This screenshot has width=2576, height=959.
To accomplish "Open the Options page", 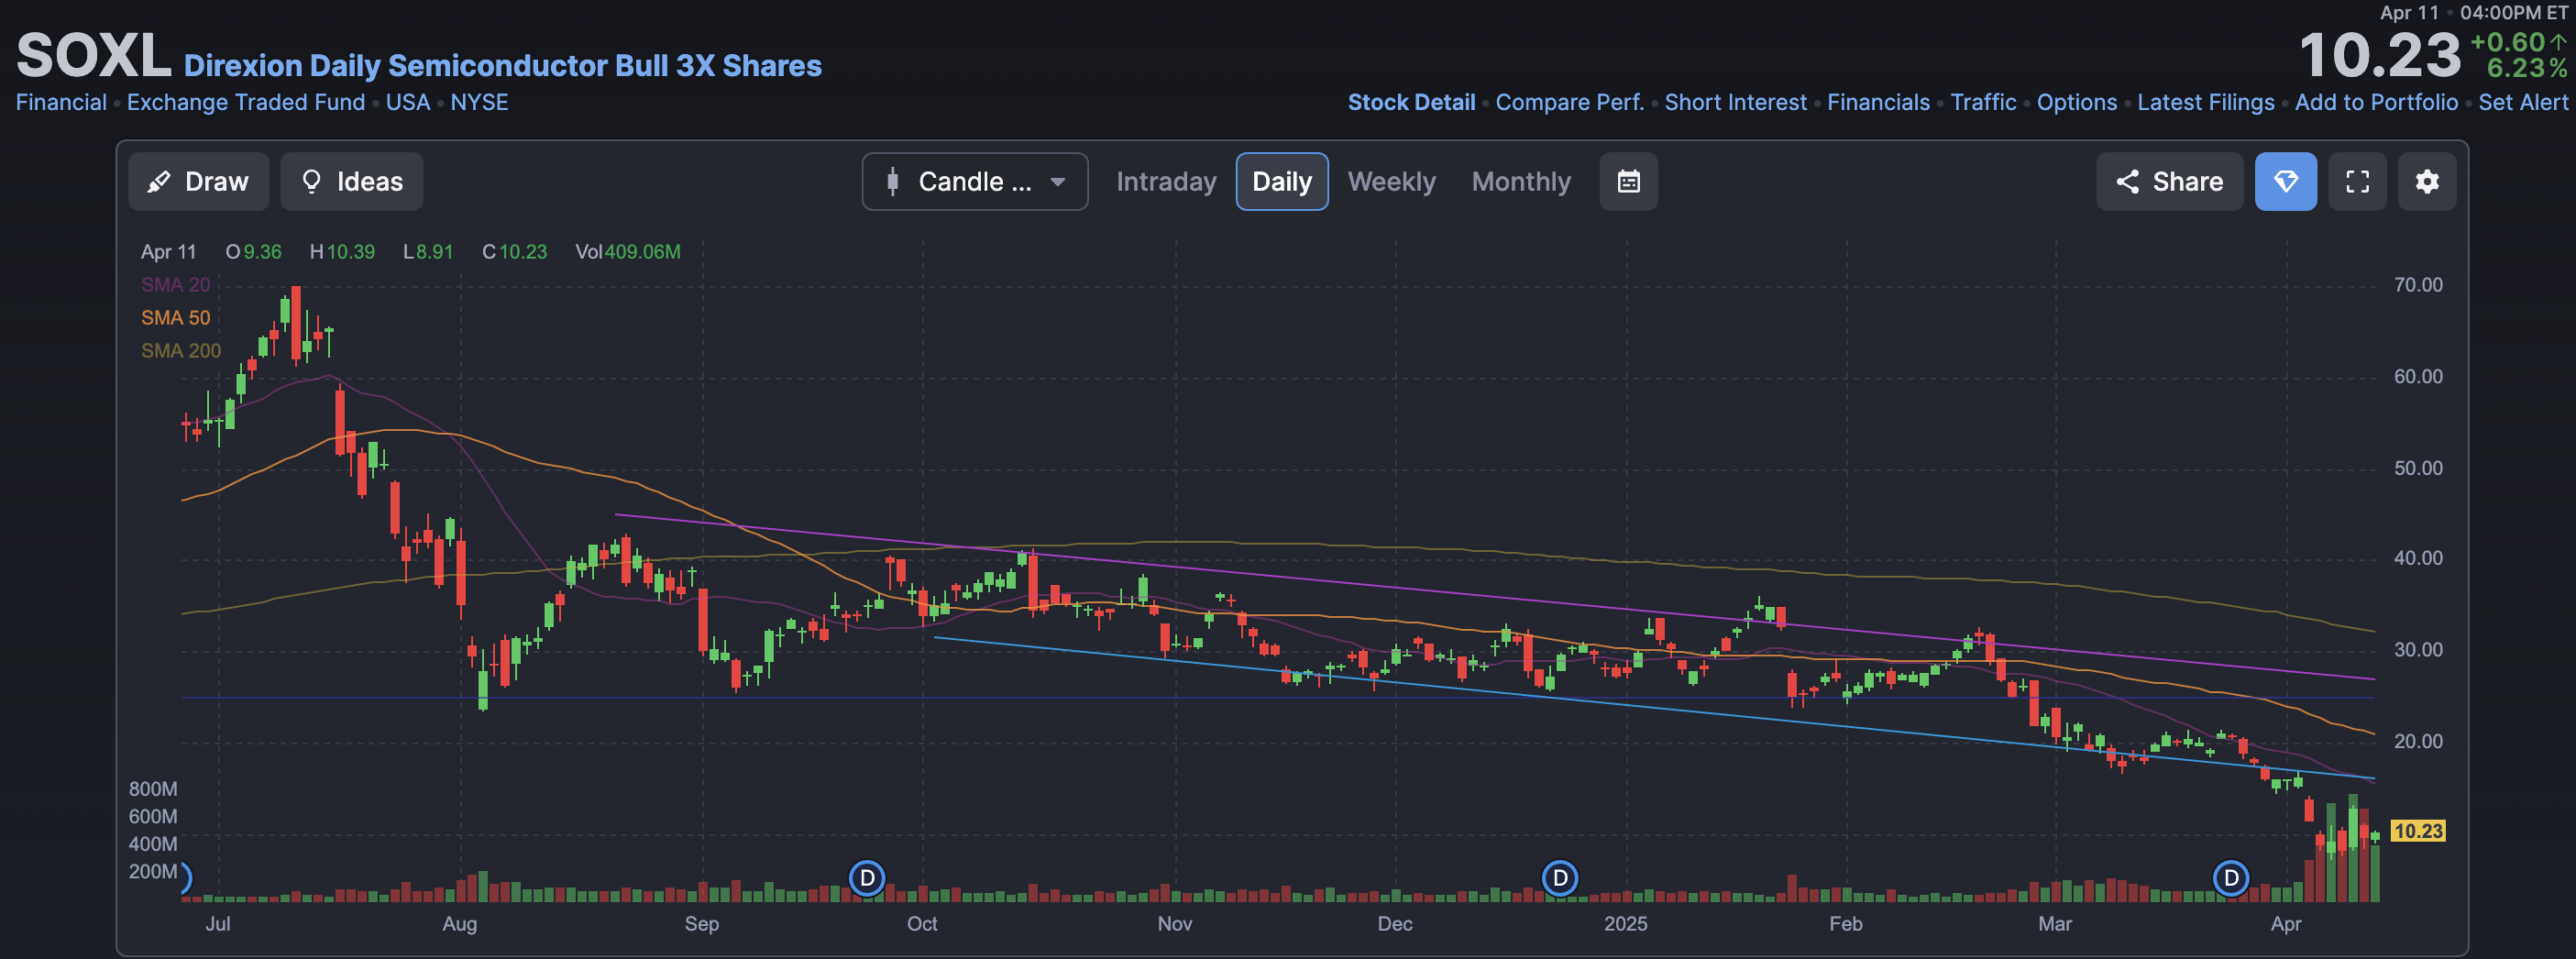I will [x=2076, y=102].
